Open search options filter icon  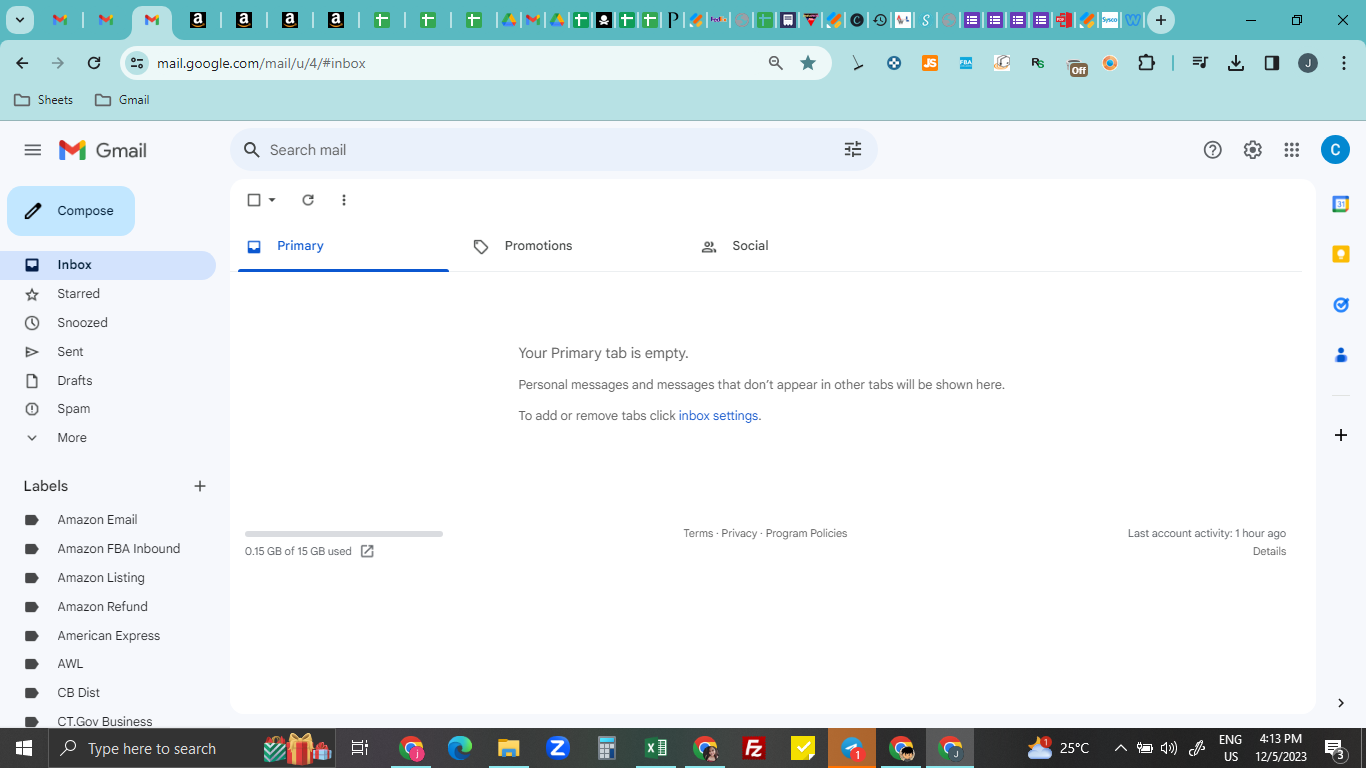click(x=853, y=149)
